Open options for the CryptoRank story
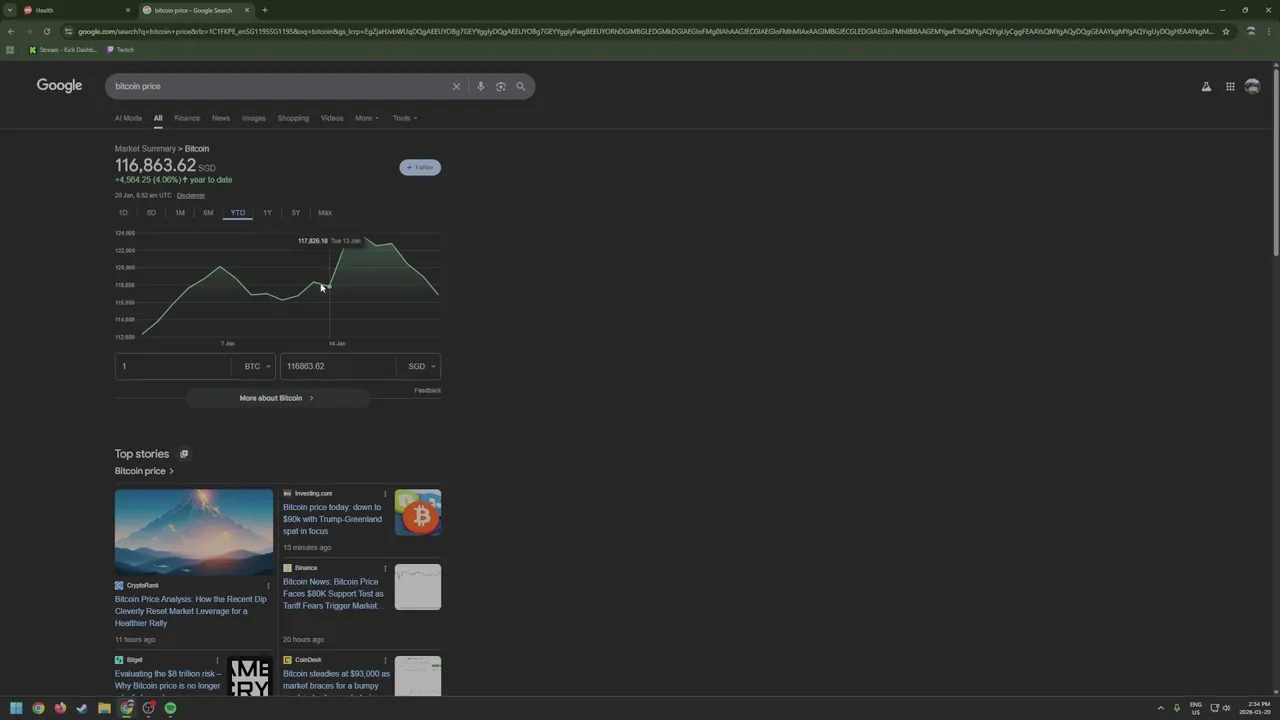This screenshot has width=1280, height=720. pyautogui.click(x=268, y=586)
